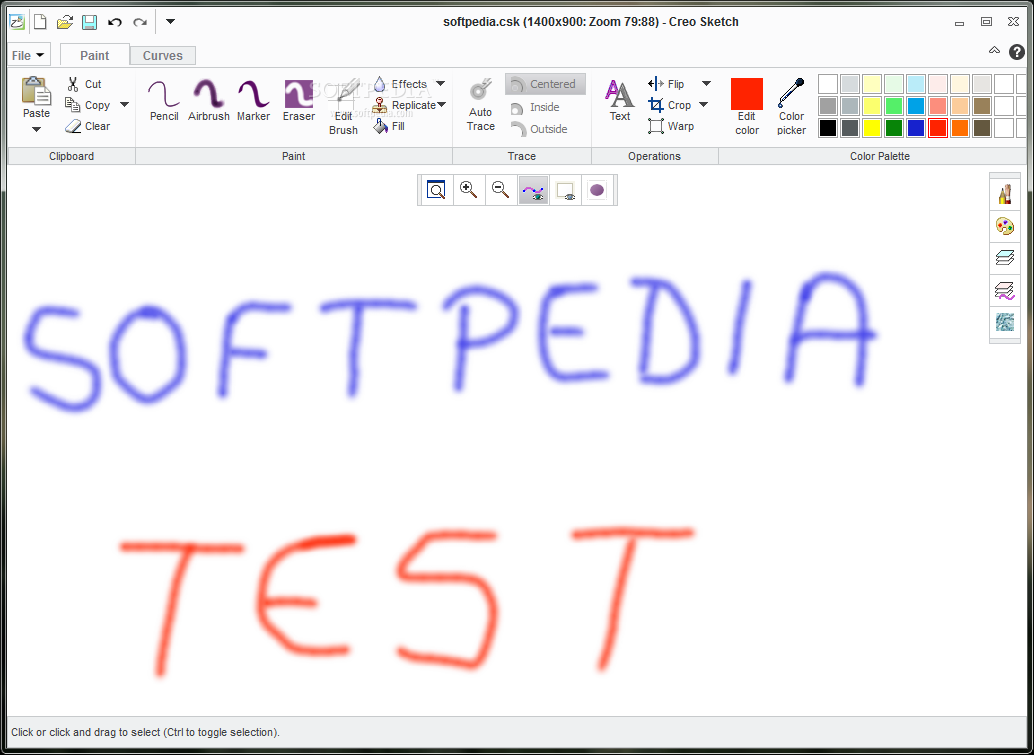This screenshot has height=755, width=1034.
Task: Open the Effects dropdown
Action: tap(441, 84)
